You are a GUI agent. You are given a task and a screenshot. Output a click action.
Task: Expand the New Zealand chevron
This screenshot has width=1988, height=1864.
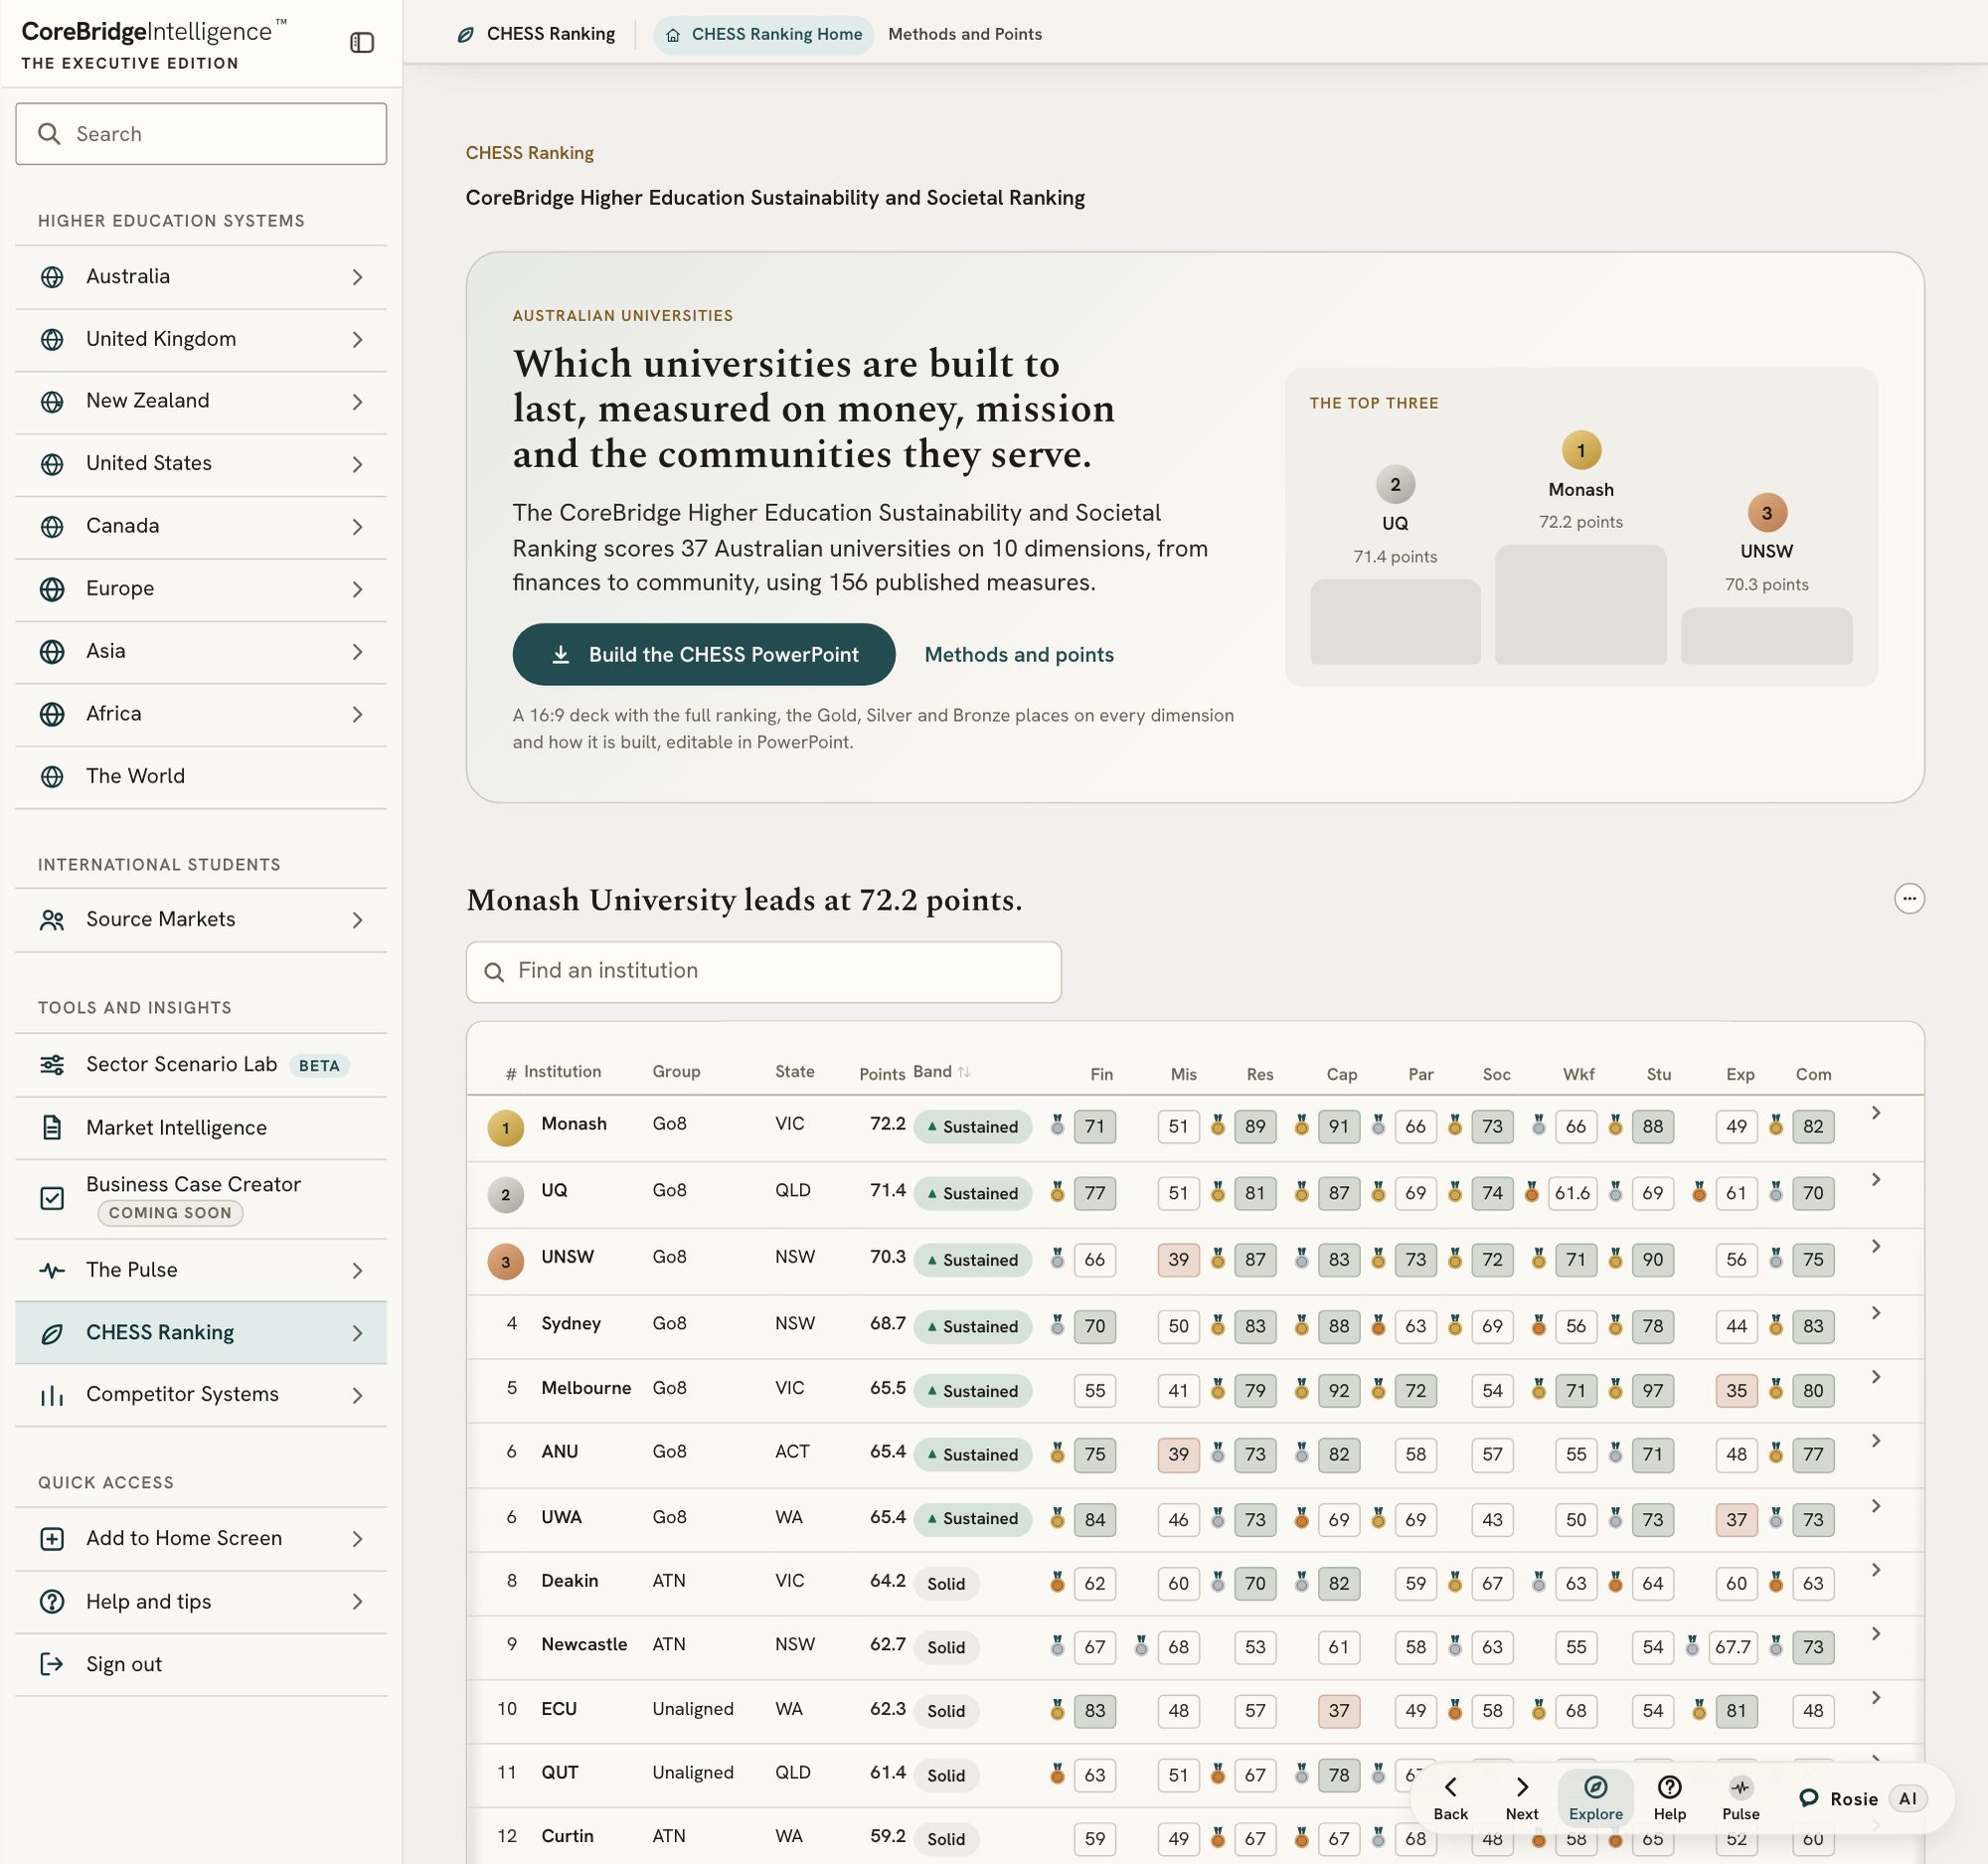pos(357,402)
